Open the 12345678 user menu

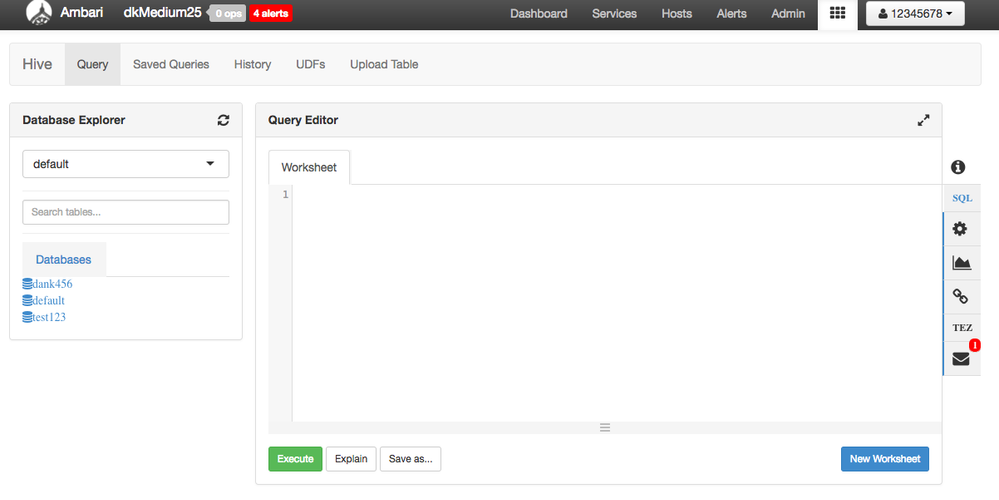click(x=915, y=13)
